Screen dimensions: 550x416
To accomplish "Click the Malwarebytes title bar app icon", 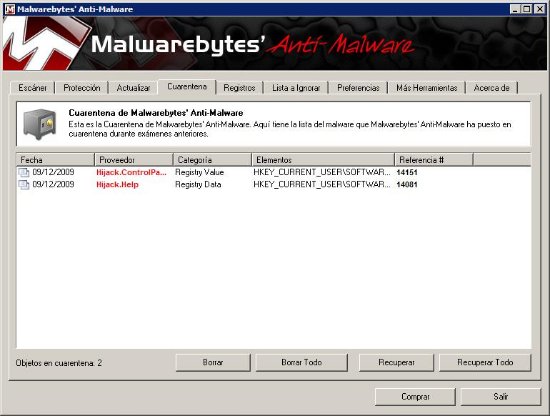I will pyautogui.click(x=9, y=9).
